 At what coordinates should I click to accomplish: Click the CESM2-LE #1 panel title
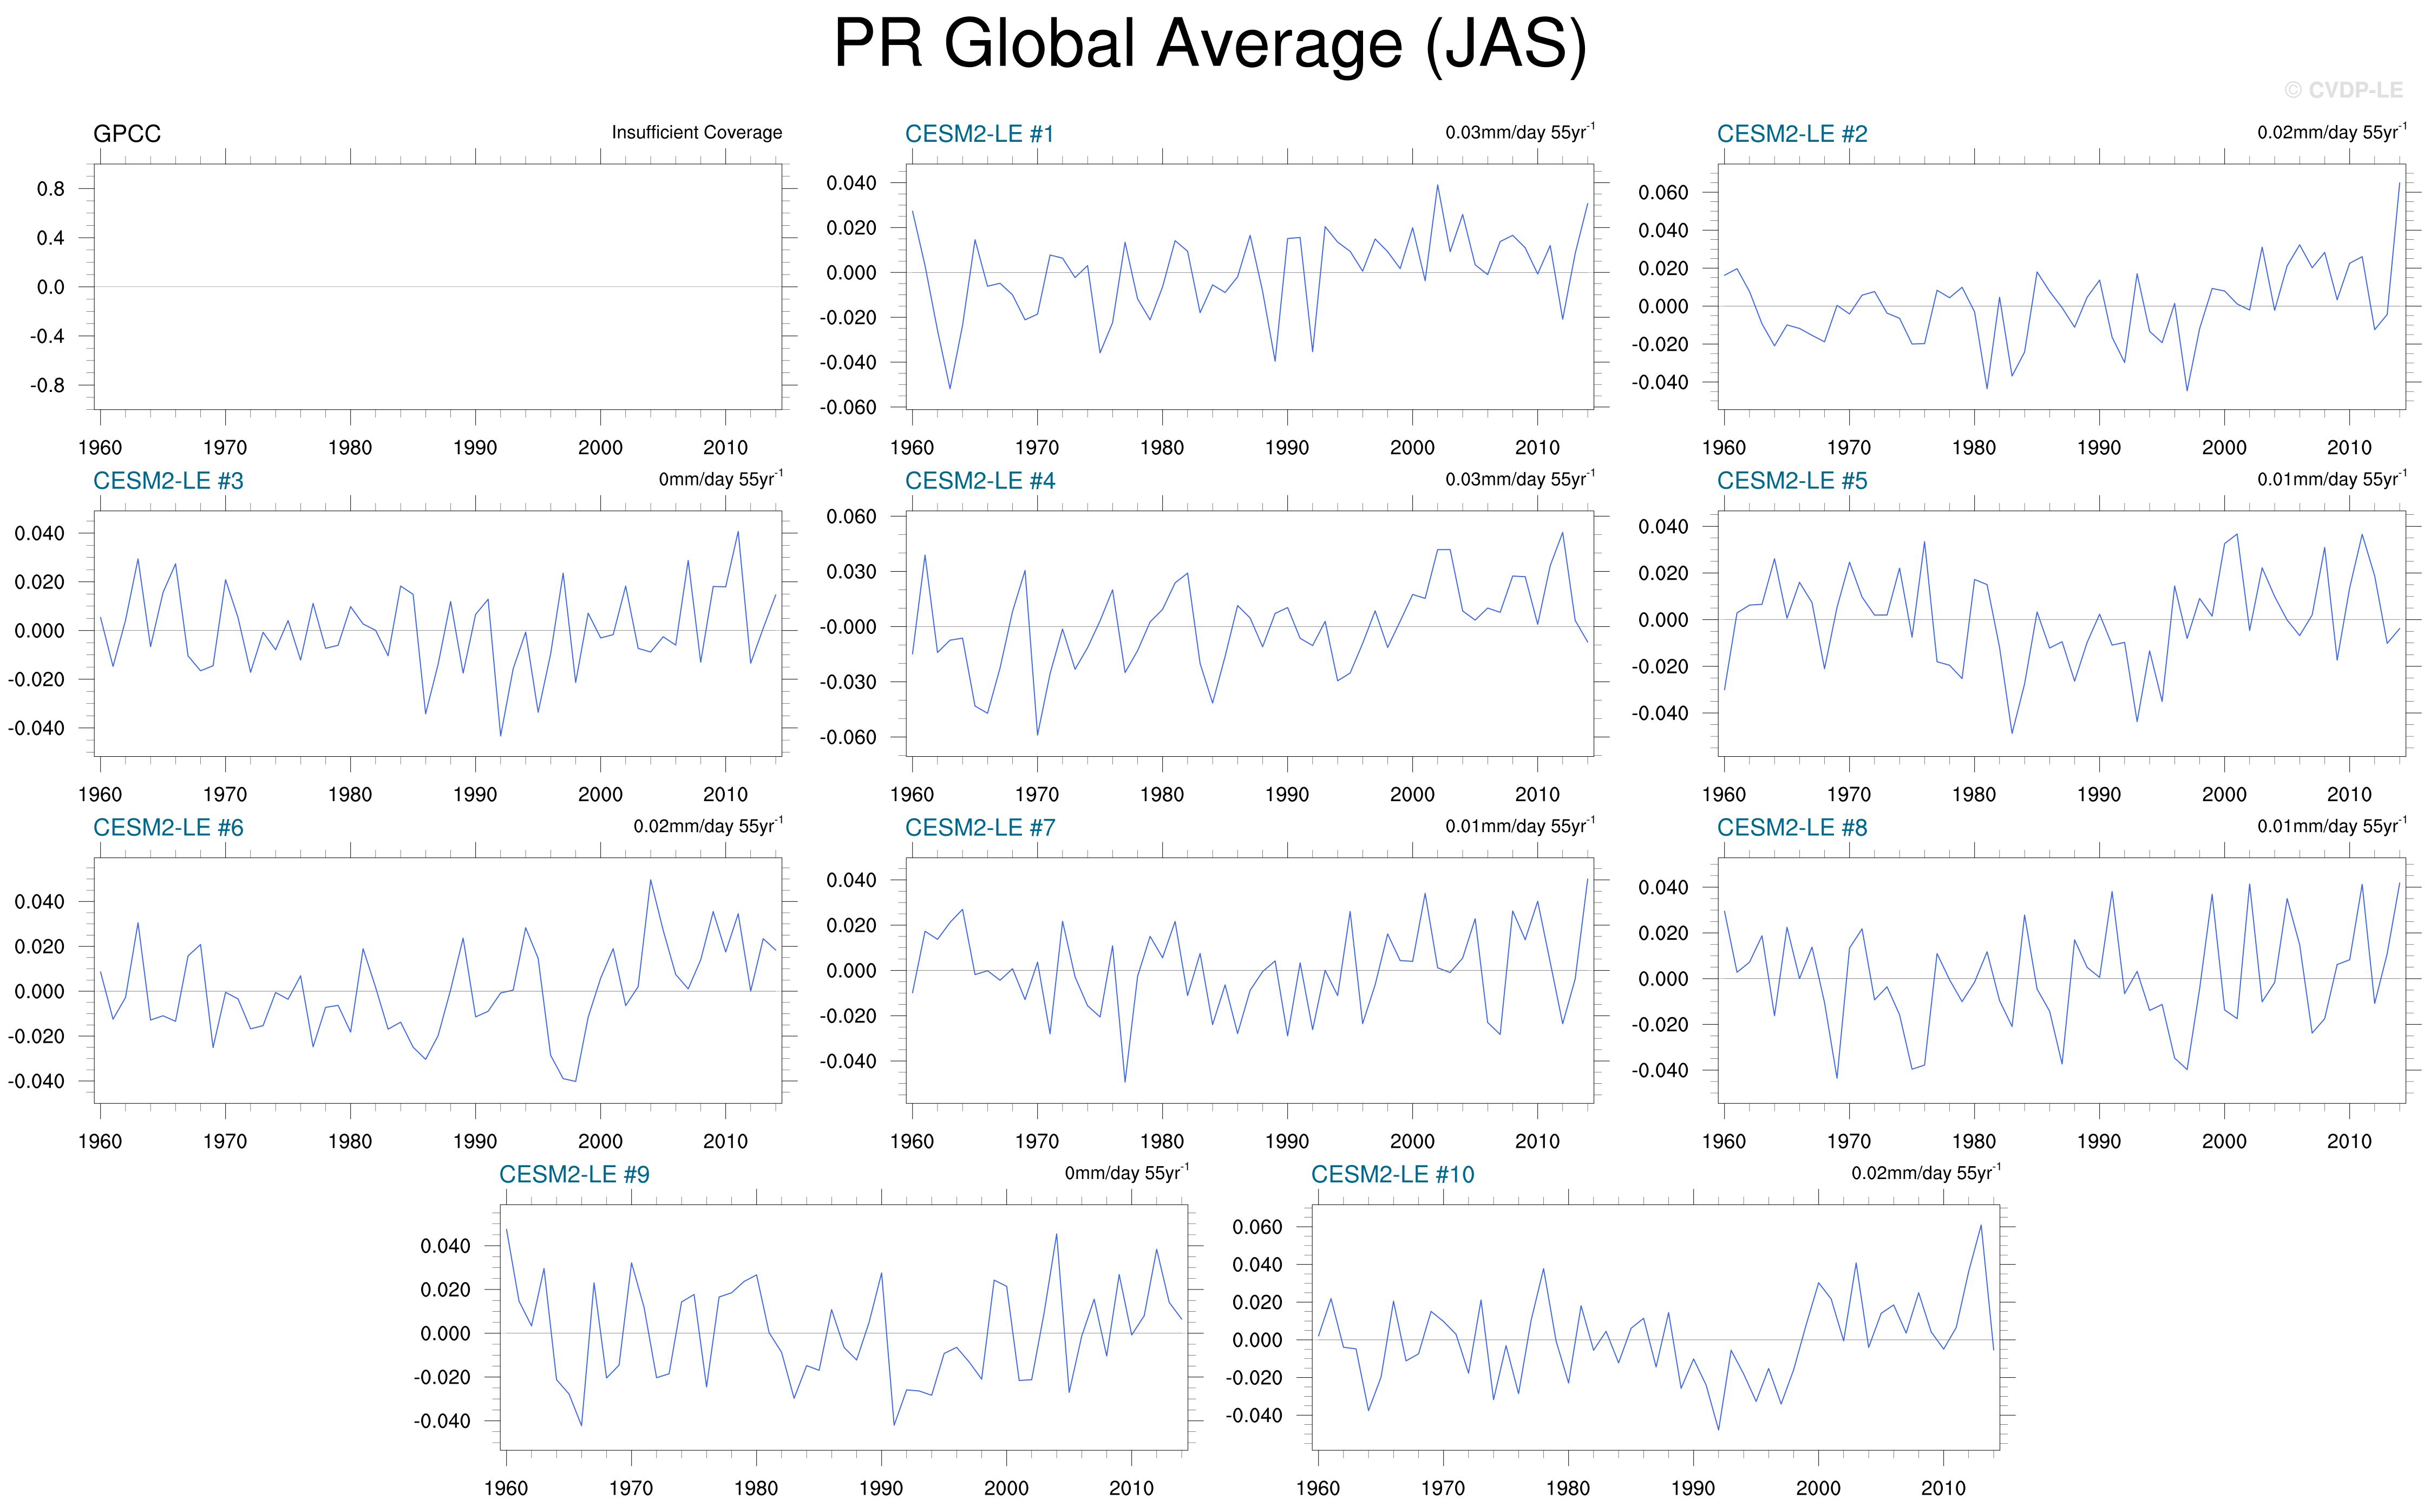(x=979, y=134)
